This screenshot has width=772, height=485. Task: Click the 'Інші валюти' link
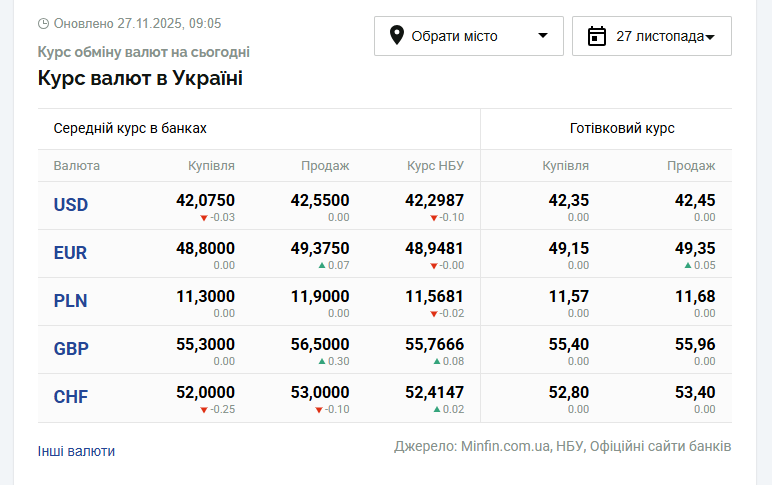click(x=76, y=451)
